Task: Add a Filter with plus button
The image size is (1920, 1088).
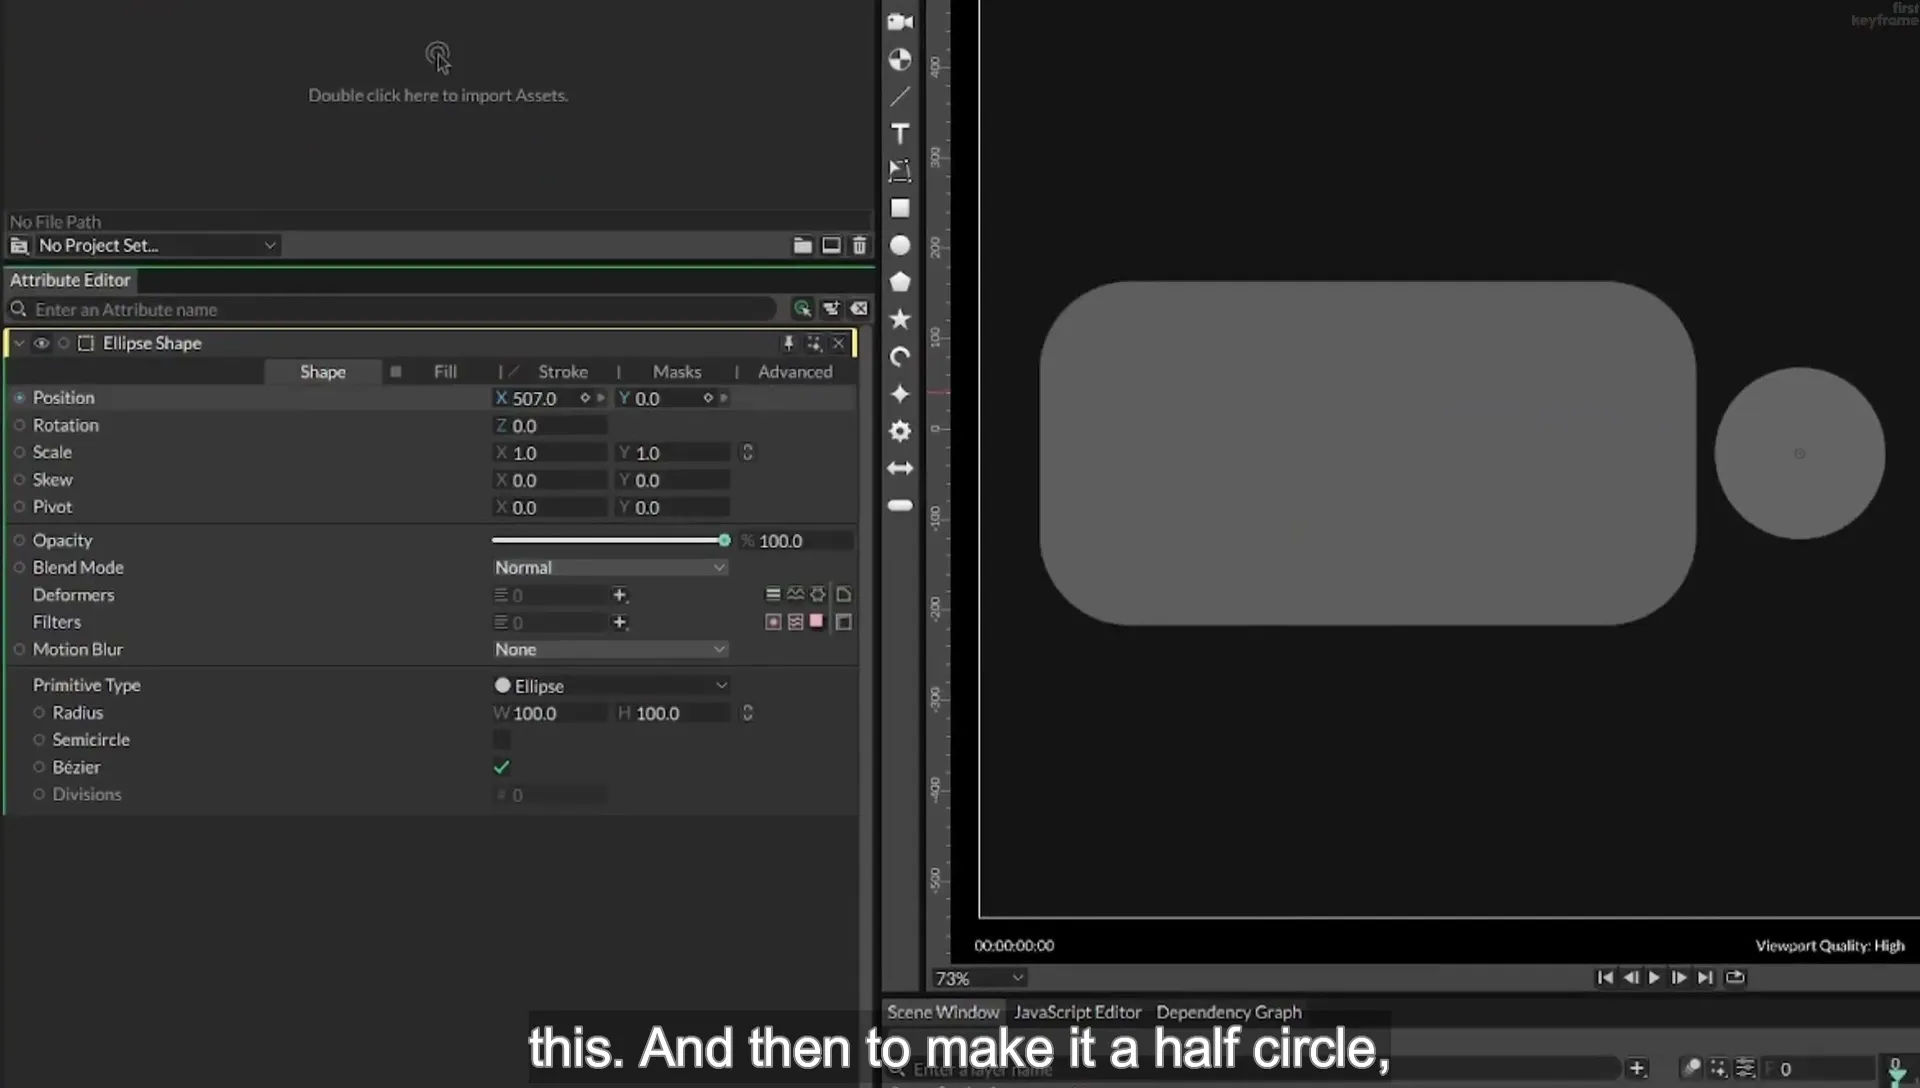Action: [x=620, y=622]
